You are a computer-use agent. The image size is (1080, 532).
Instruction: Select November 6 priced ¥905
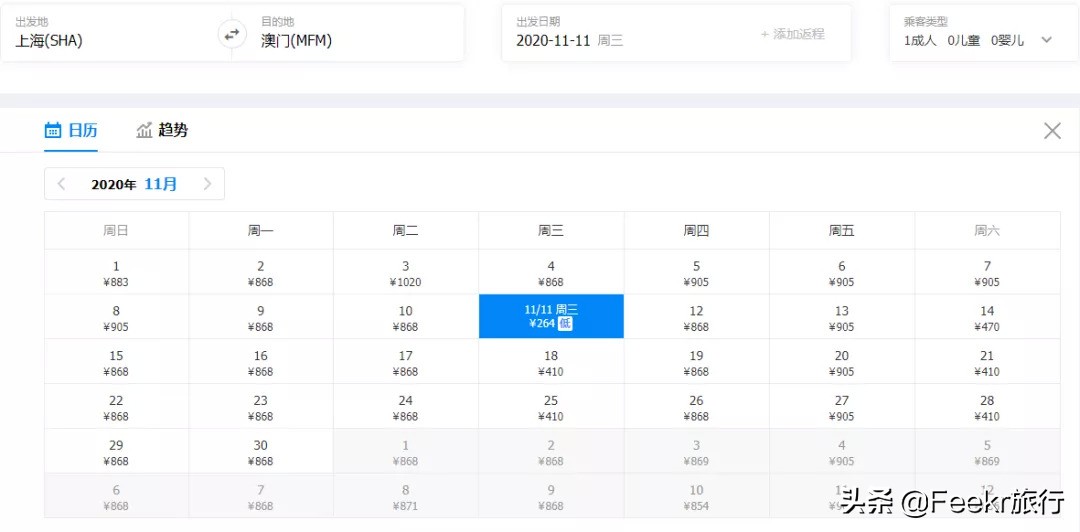point(842,272)
